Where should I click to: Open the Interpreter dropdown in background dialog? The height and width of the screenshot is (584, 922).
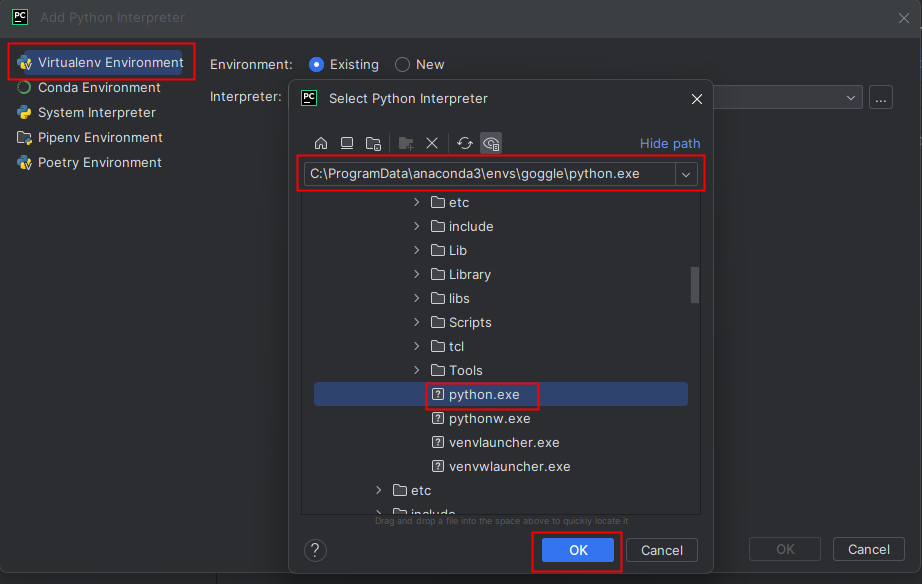click(x=851, y=98)
